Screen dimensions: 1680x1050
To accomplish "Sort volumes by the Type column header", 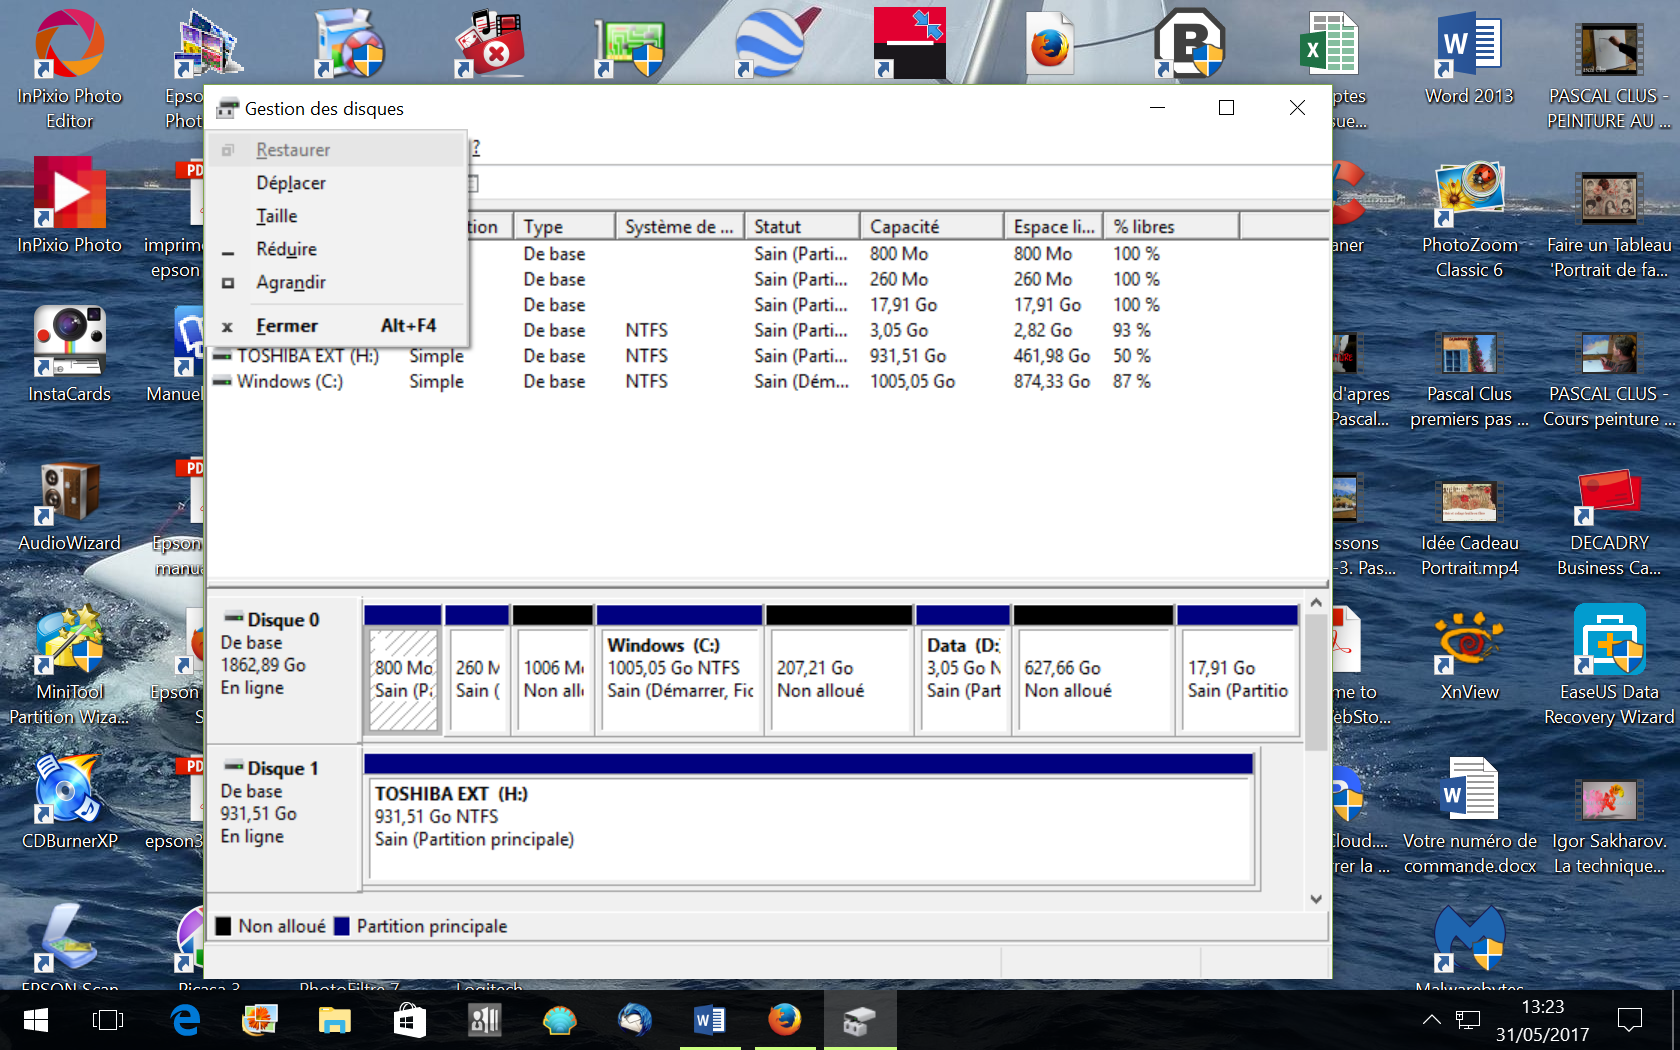I will click(x=564, y=227).
